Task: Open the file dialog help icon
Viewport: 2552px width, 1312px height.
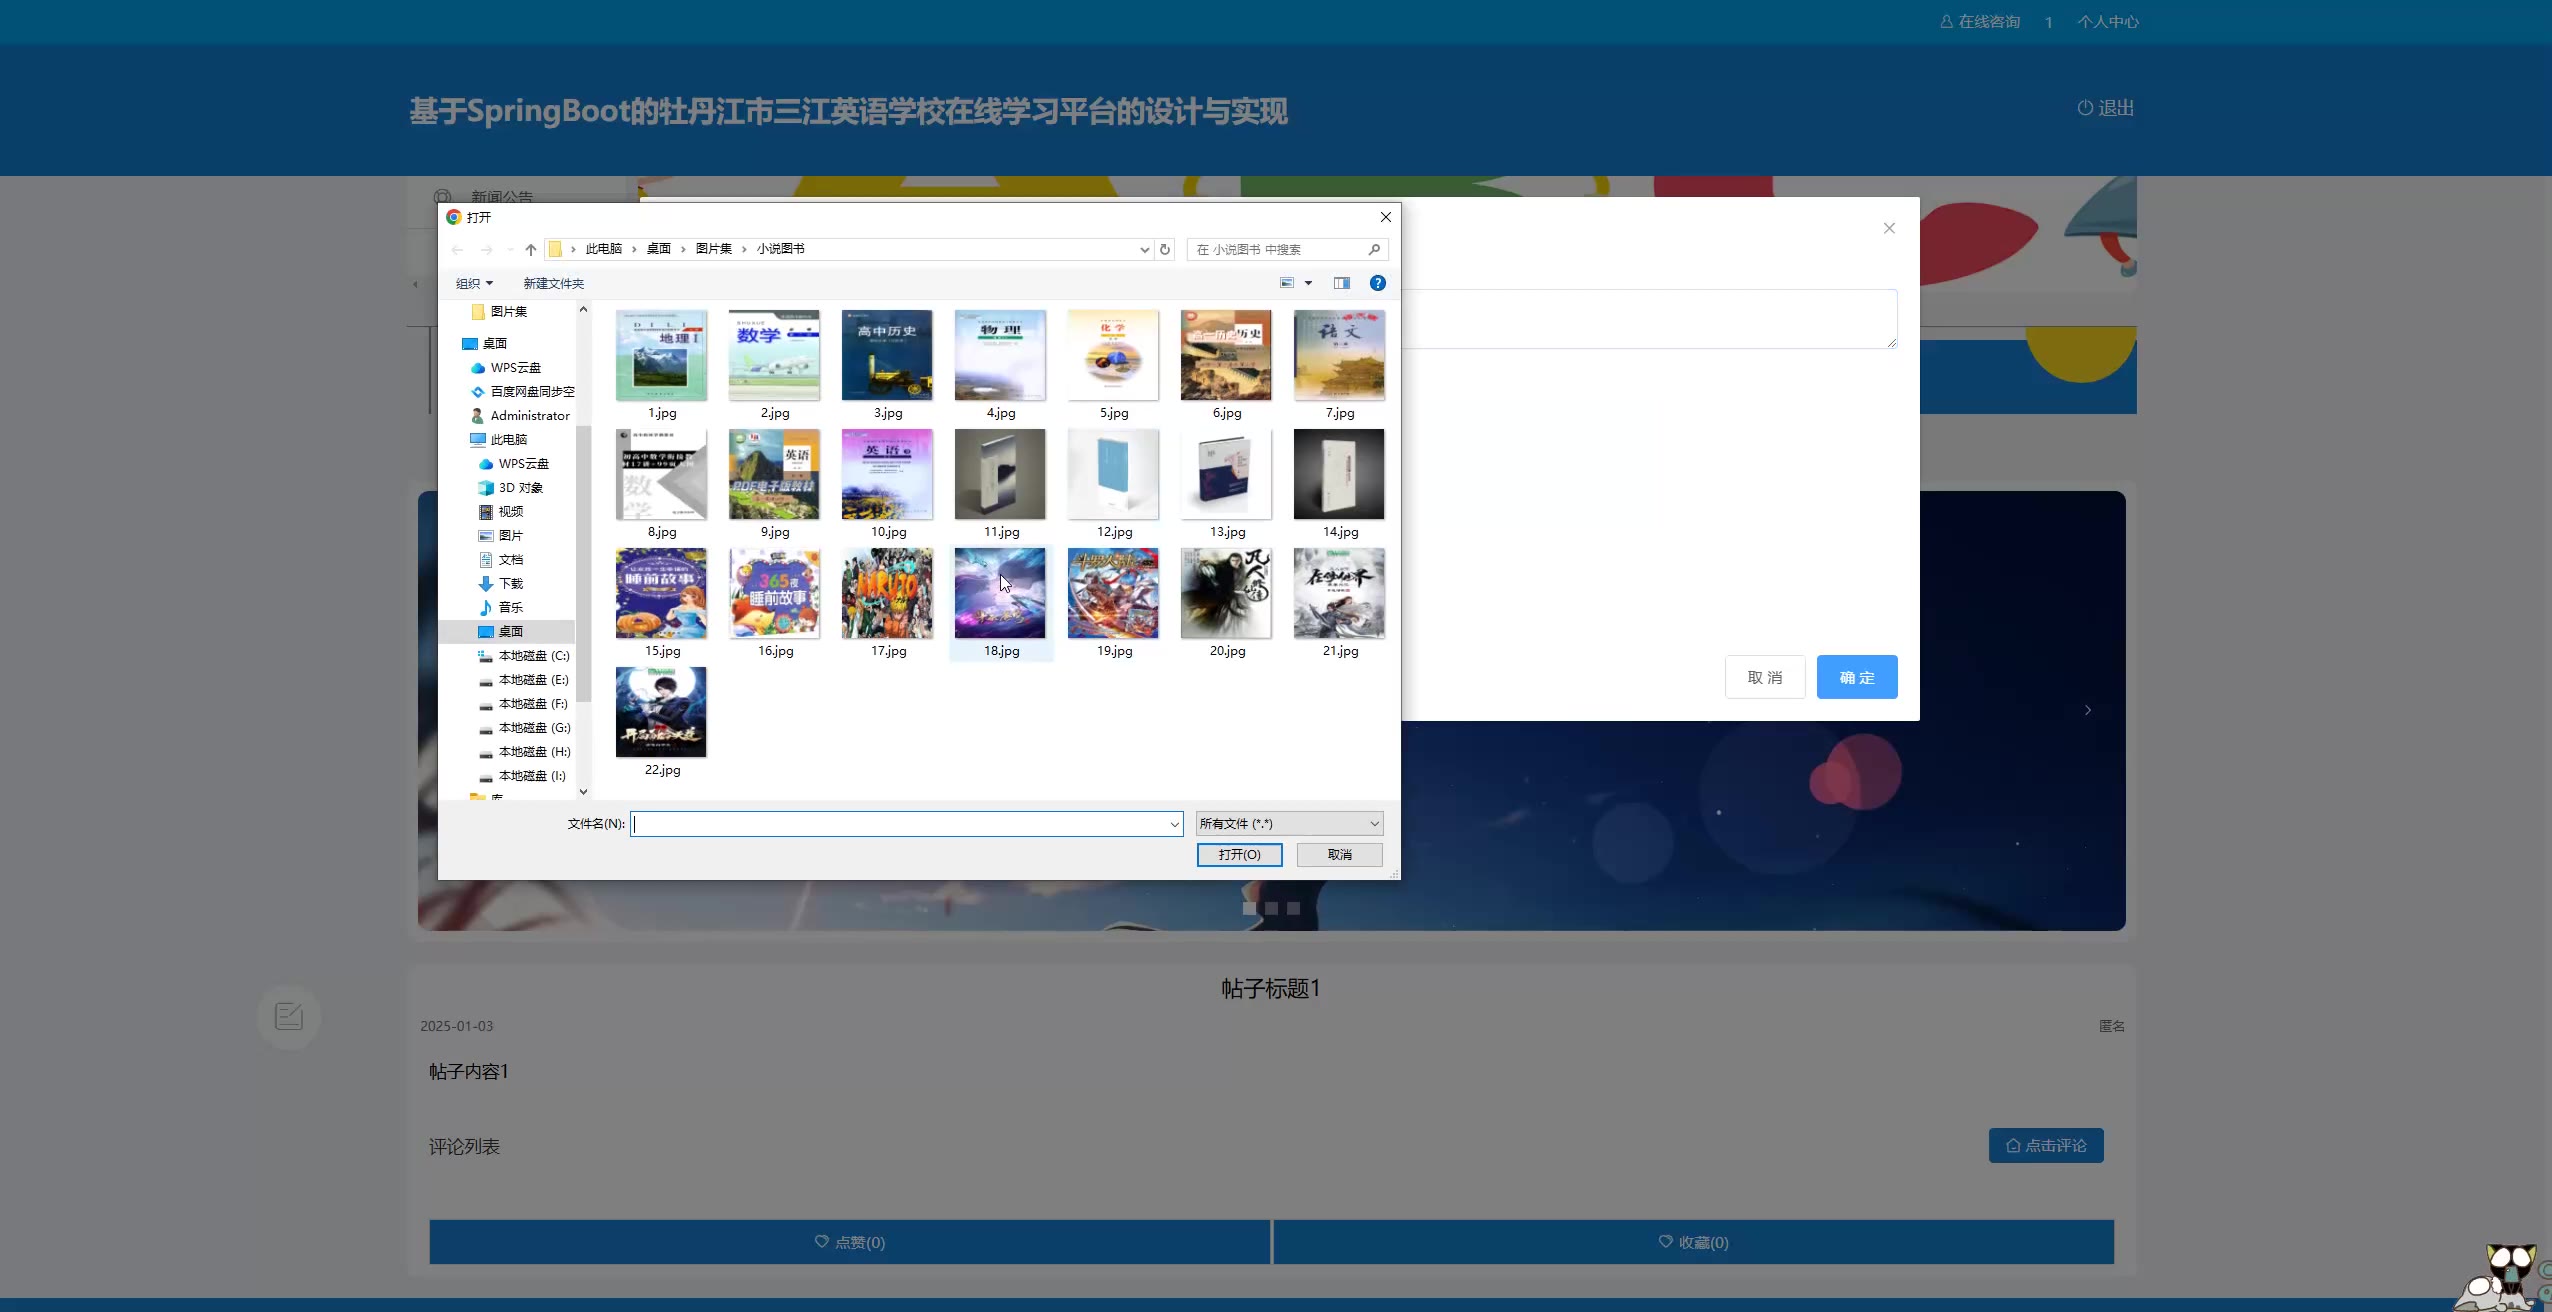Action: (1377, 283)
